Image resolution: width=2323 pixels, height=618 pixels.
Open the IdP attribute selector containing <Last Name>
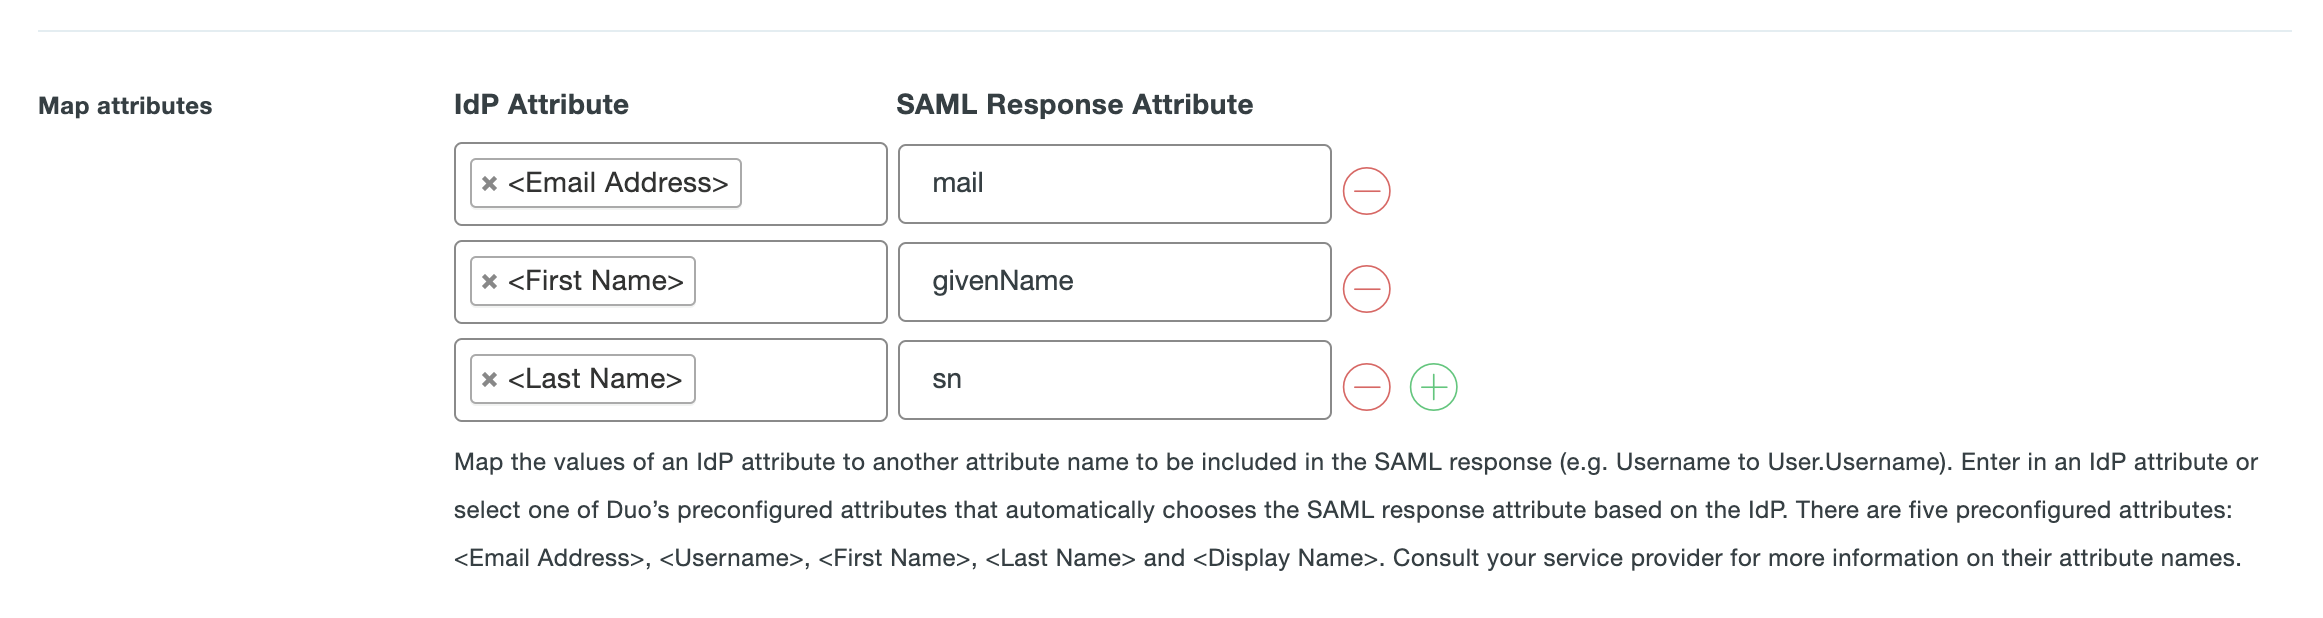pyautogui.click(x=788, y=380)
